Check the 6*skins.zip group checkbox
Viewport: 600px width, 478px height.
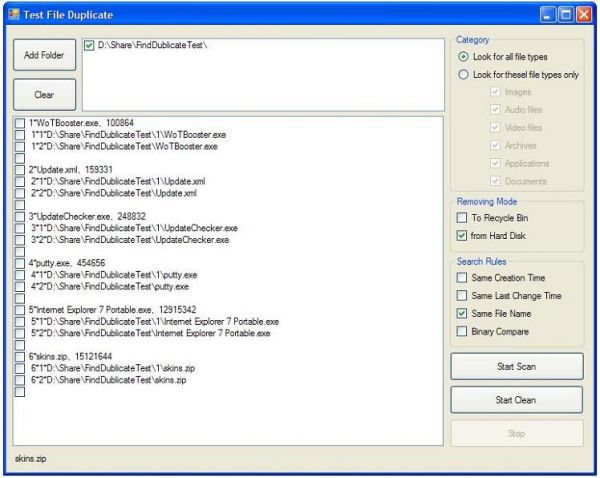pos(20,356)
